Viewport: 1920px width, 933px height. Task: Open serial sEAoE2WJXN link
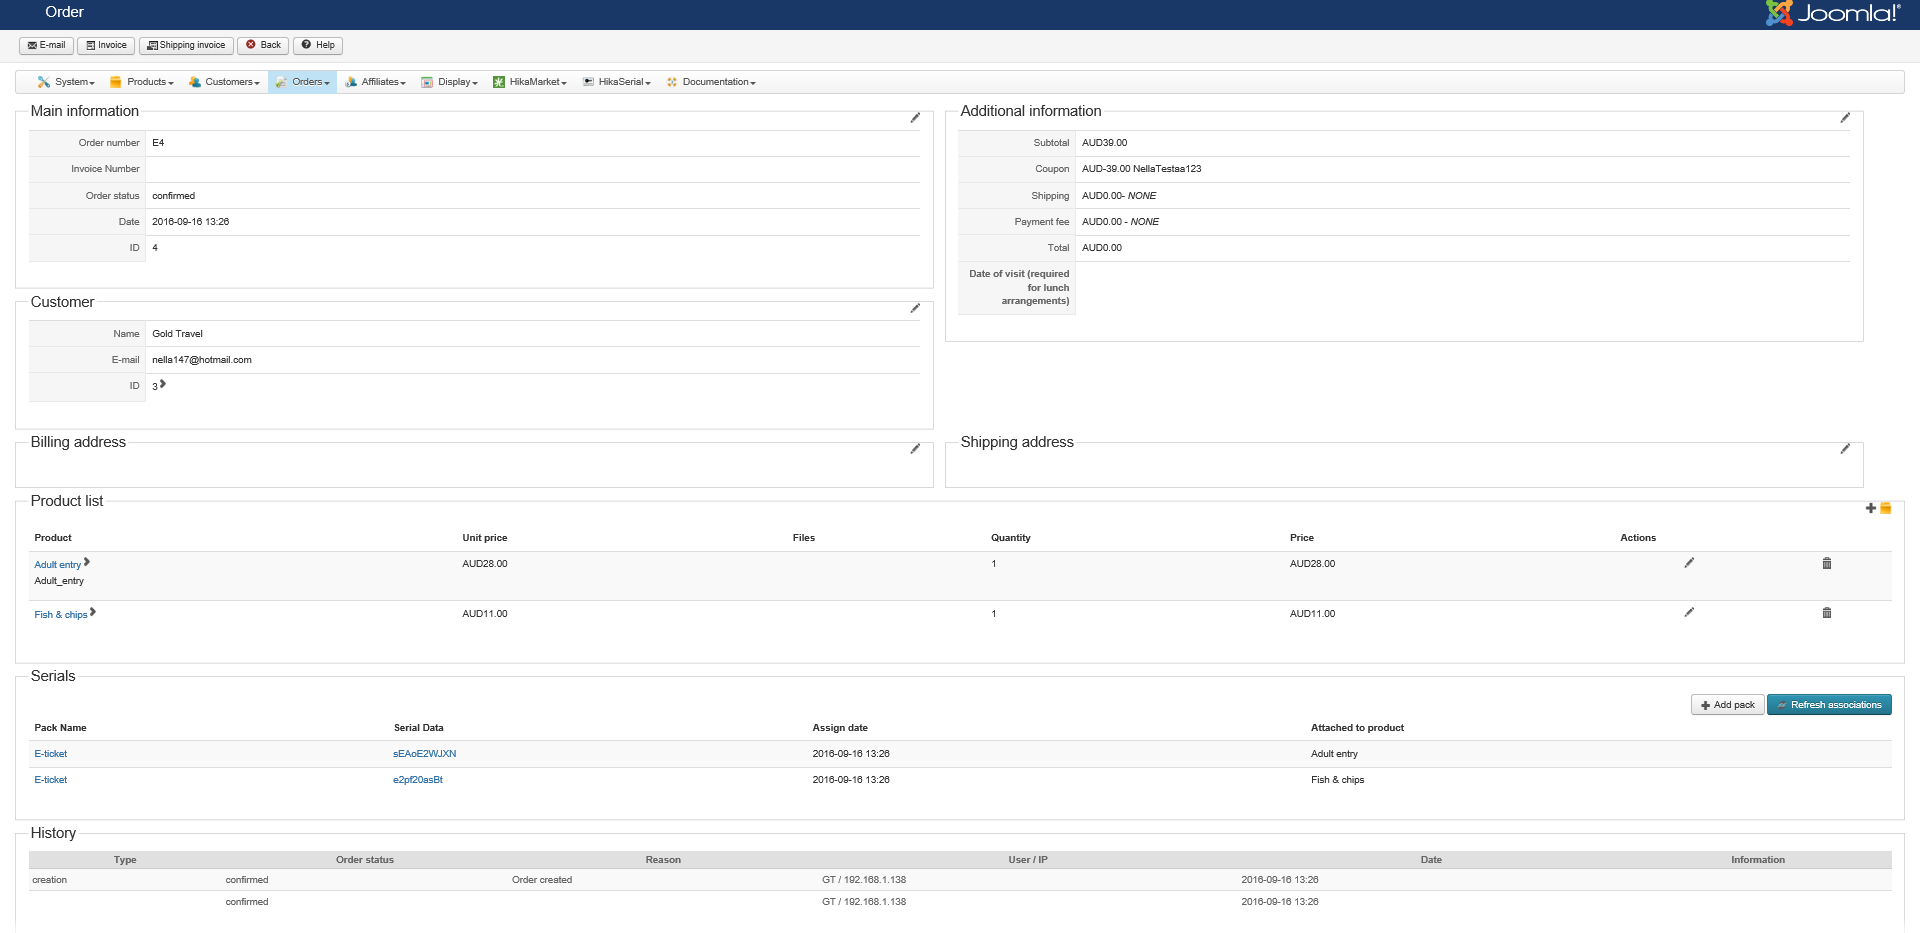pyautogui.click(x=424, y=754)
